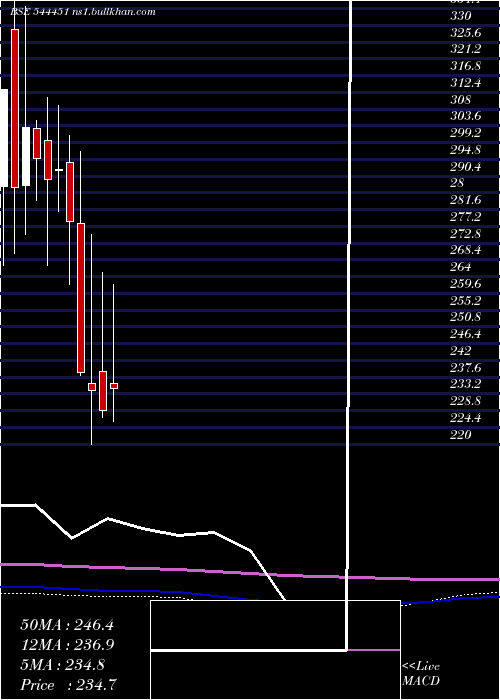
Task: Click the ns1.bullkhan.com chart header text
Action: click(x=114, y=12)
